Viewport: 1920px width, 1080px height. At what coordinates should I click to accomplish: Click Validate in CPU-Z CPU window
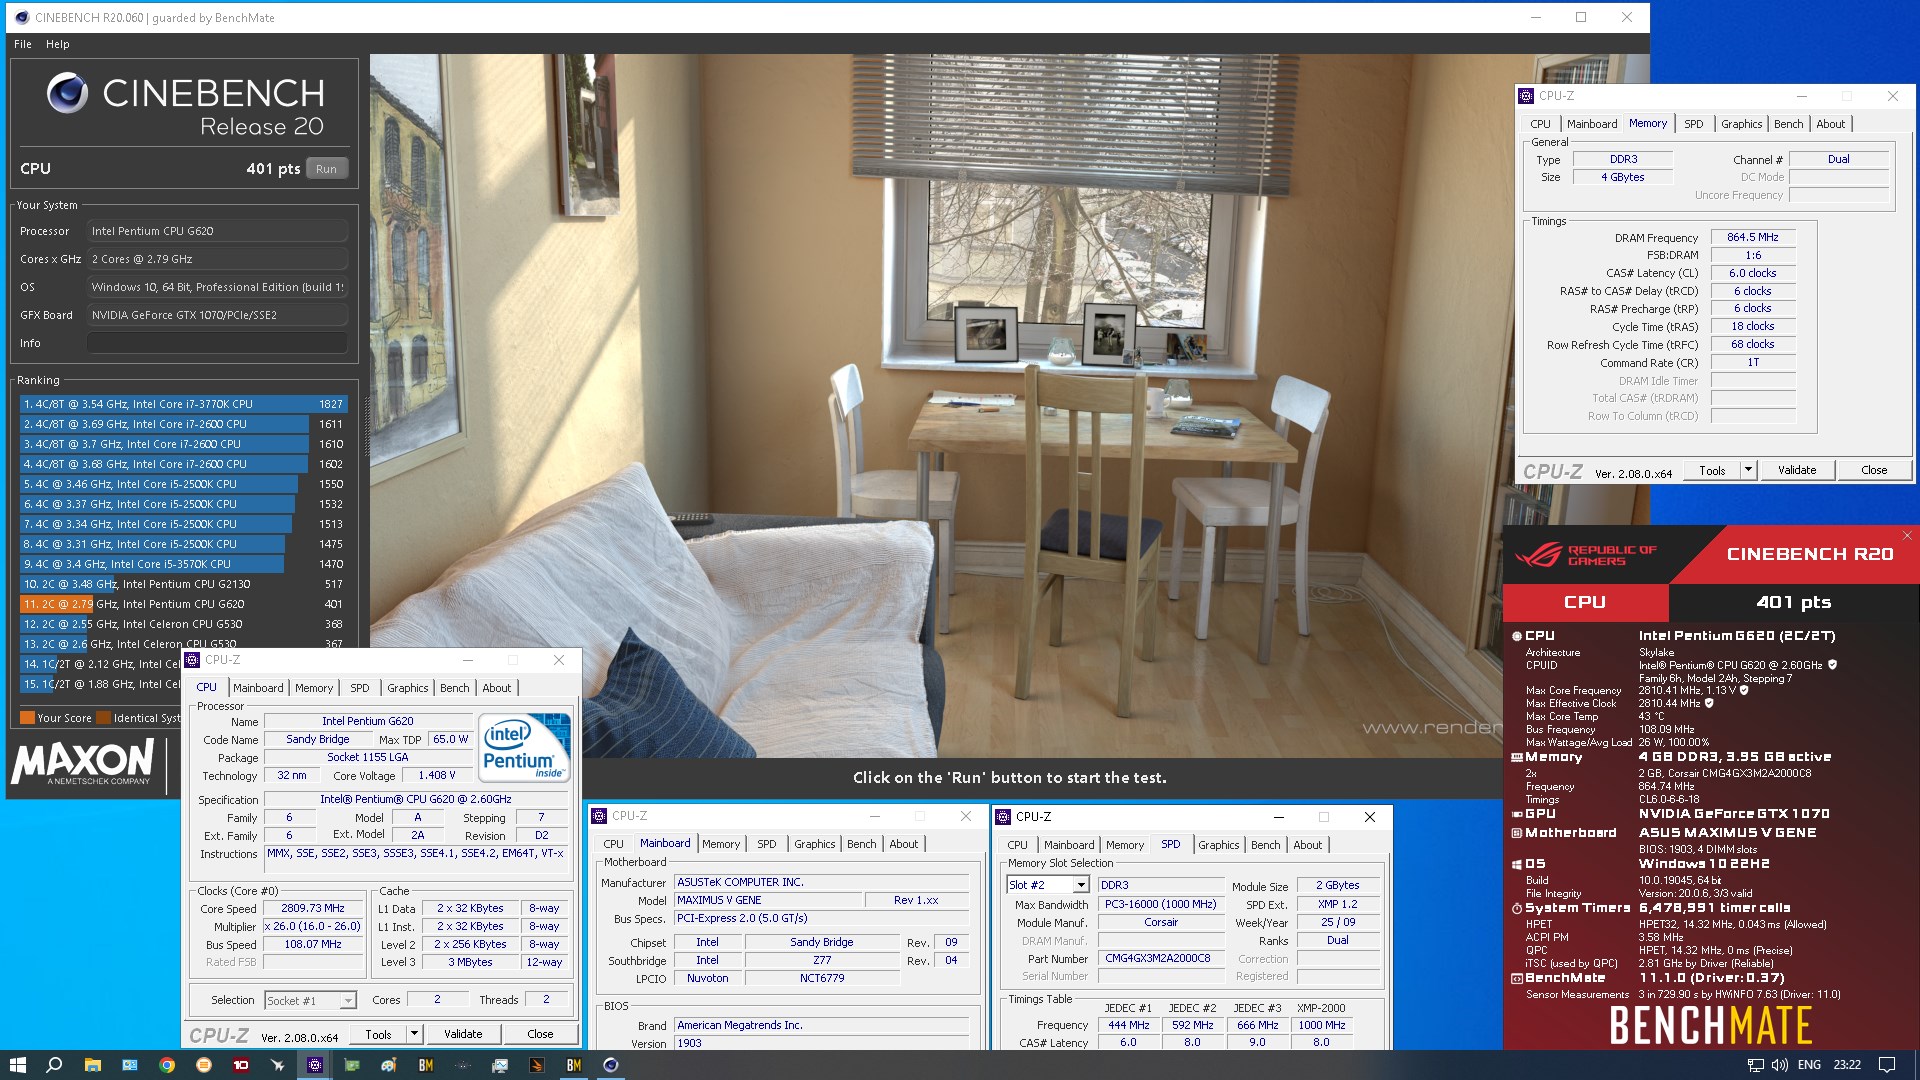[463, 1035]
